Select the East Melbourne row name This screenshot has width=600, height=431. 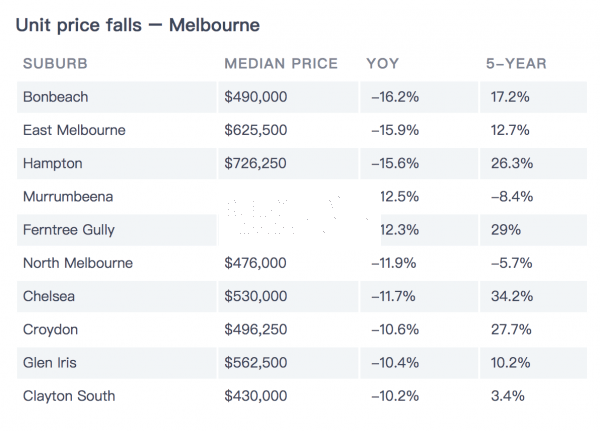[x=74, y=130]
